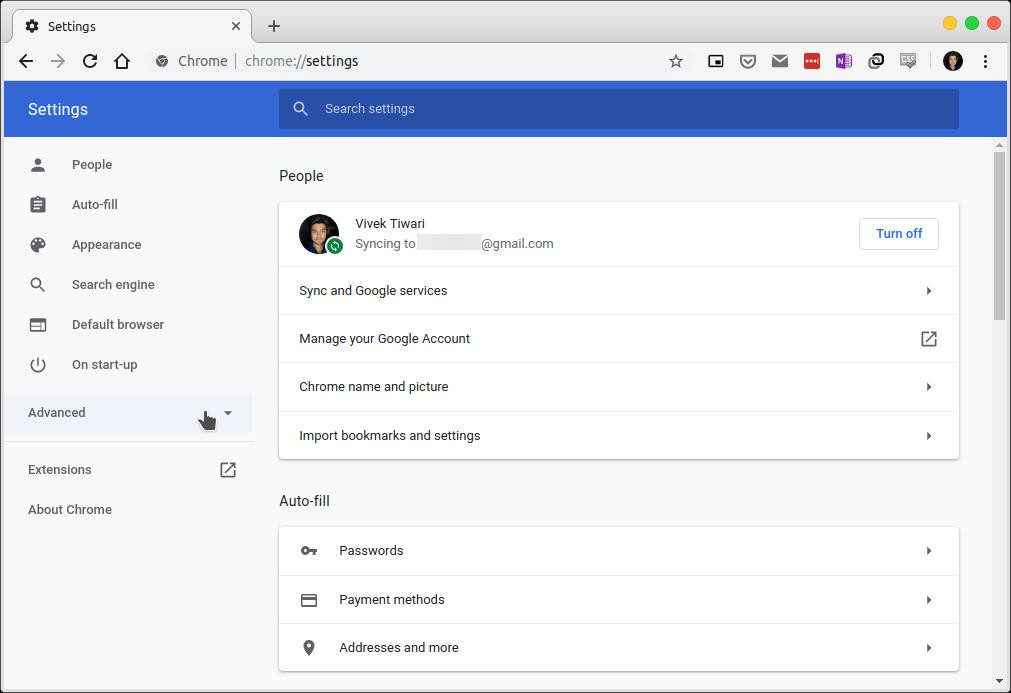Viewport: 1011px width, 693px height.
Task: Click the Chrome site info icon in the address bar
Action: [x=162, y=61]
